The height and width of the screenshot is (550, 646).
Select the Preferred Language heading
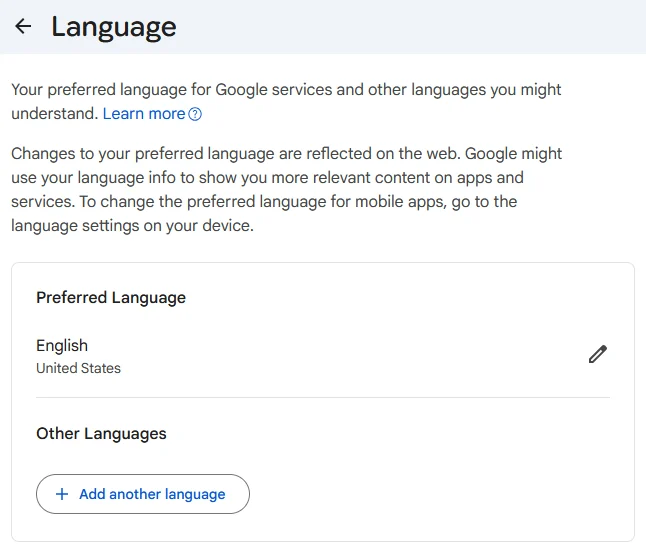click(111, 297)
